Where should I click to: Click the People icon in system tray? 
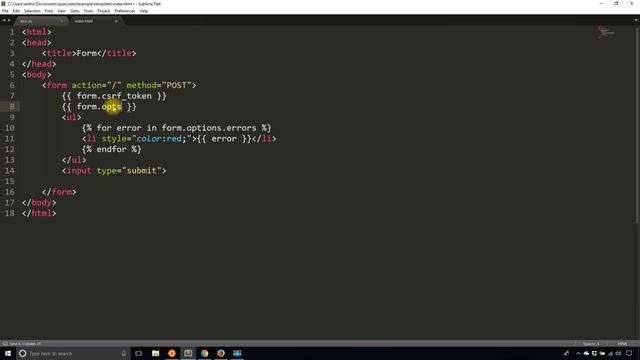566,353
